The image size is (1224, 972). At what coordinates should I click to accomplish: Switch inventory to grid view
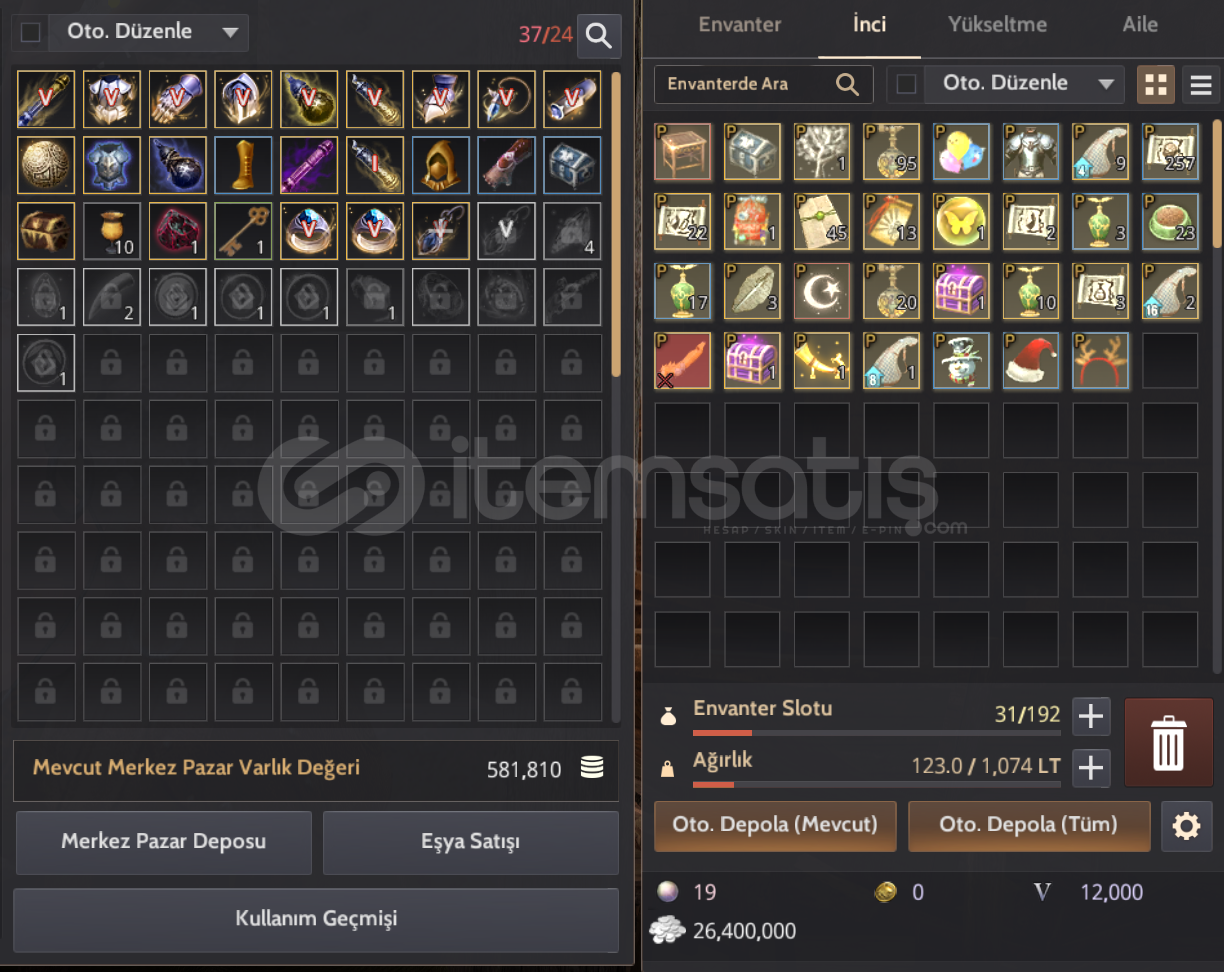(1156, 85)
